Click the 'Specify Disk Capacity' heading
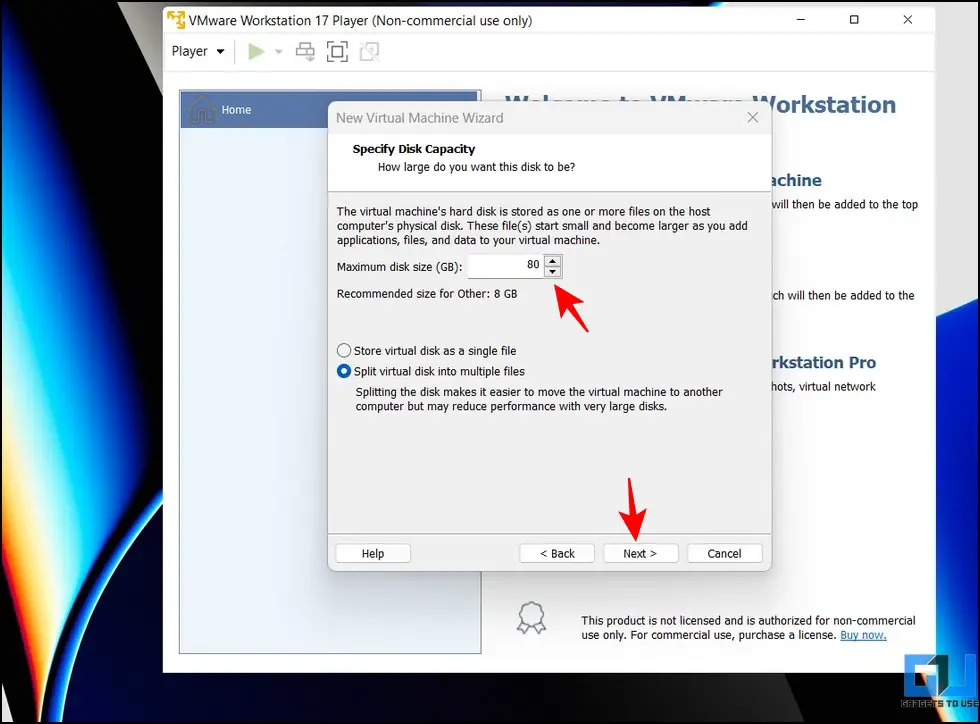Screen dimensions: 980x724 414,149
